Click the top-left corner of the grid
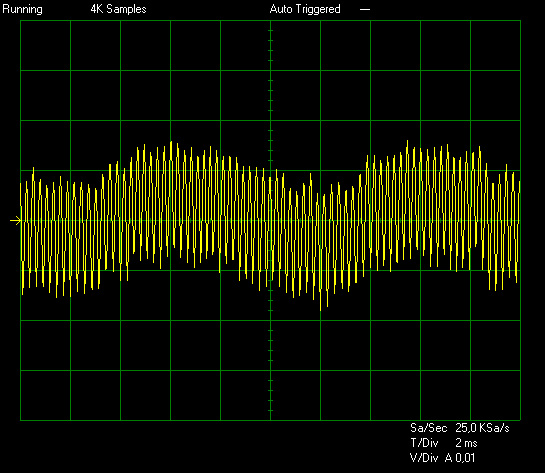 click(x=21, y=21)
